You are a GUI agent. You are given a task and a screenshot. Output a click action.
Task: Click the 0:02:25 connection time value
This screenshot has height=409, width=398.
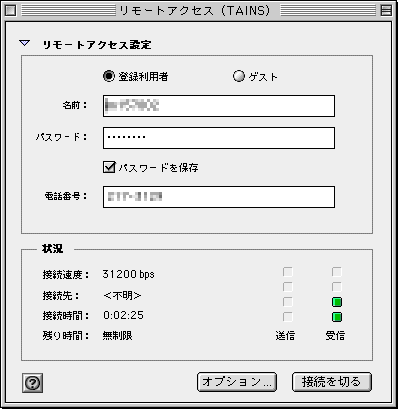pyautogui.click(x=123, y=315)
